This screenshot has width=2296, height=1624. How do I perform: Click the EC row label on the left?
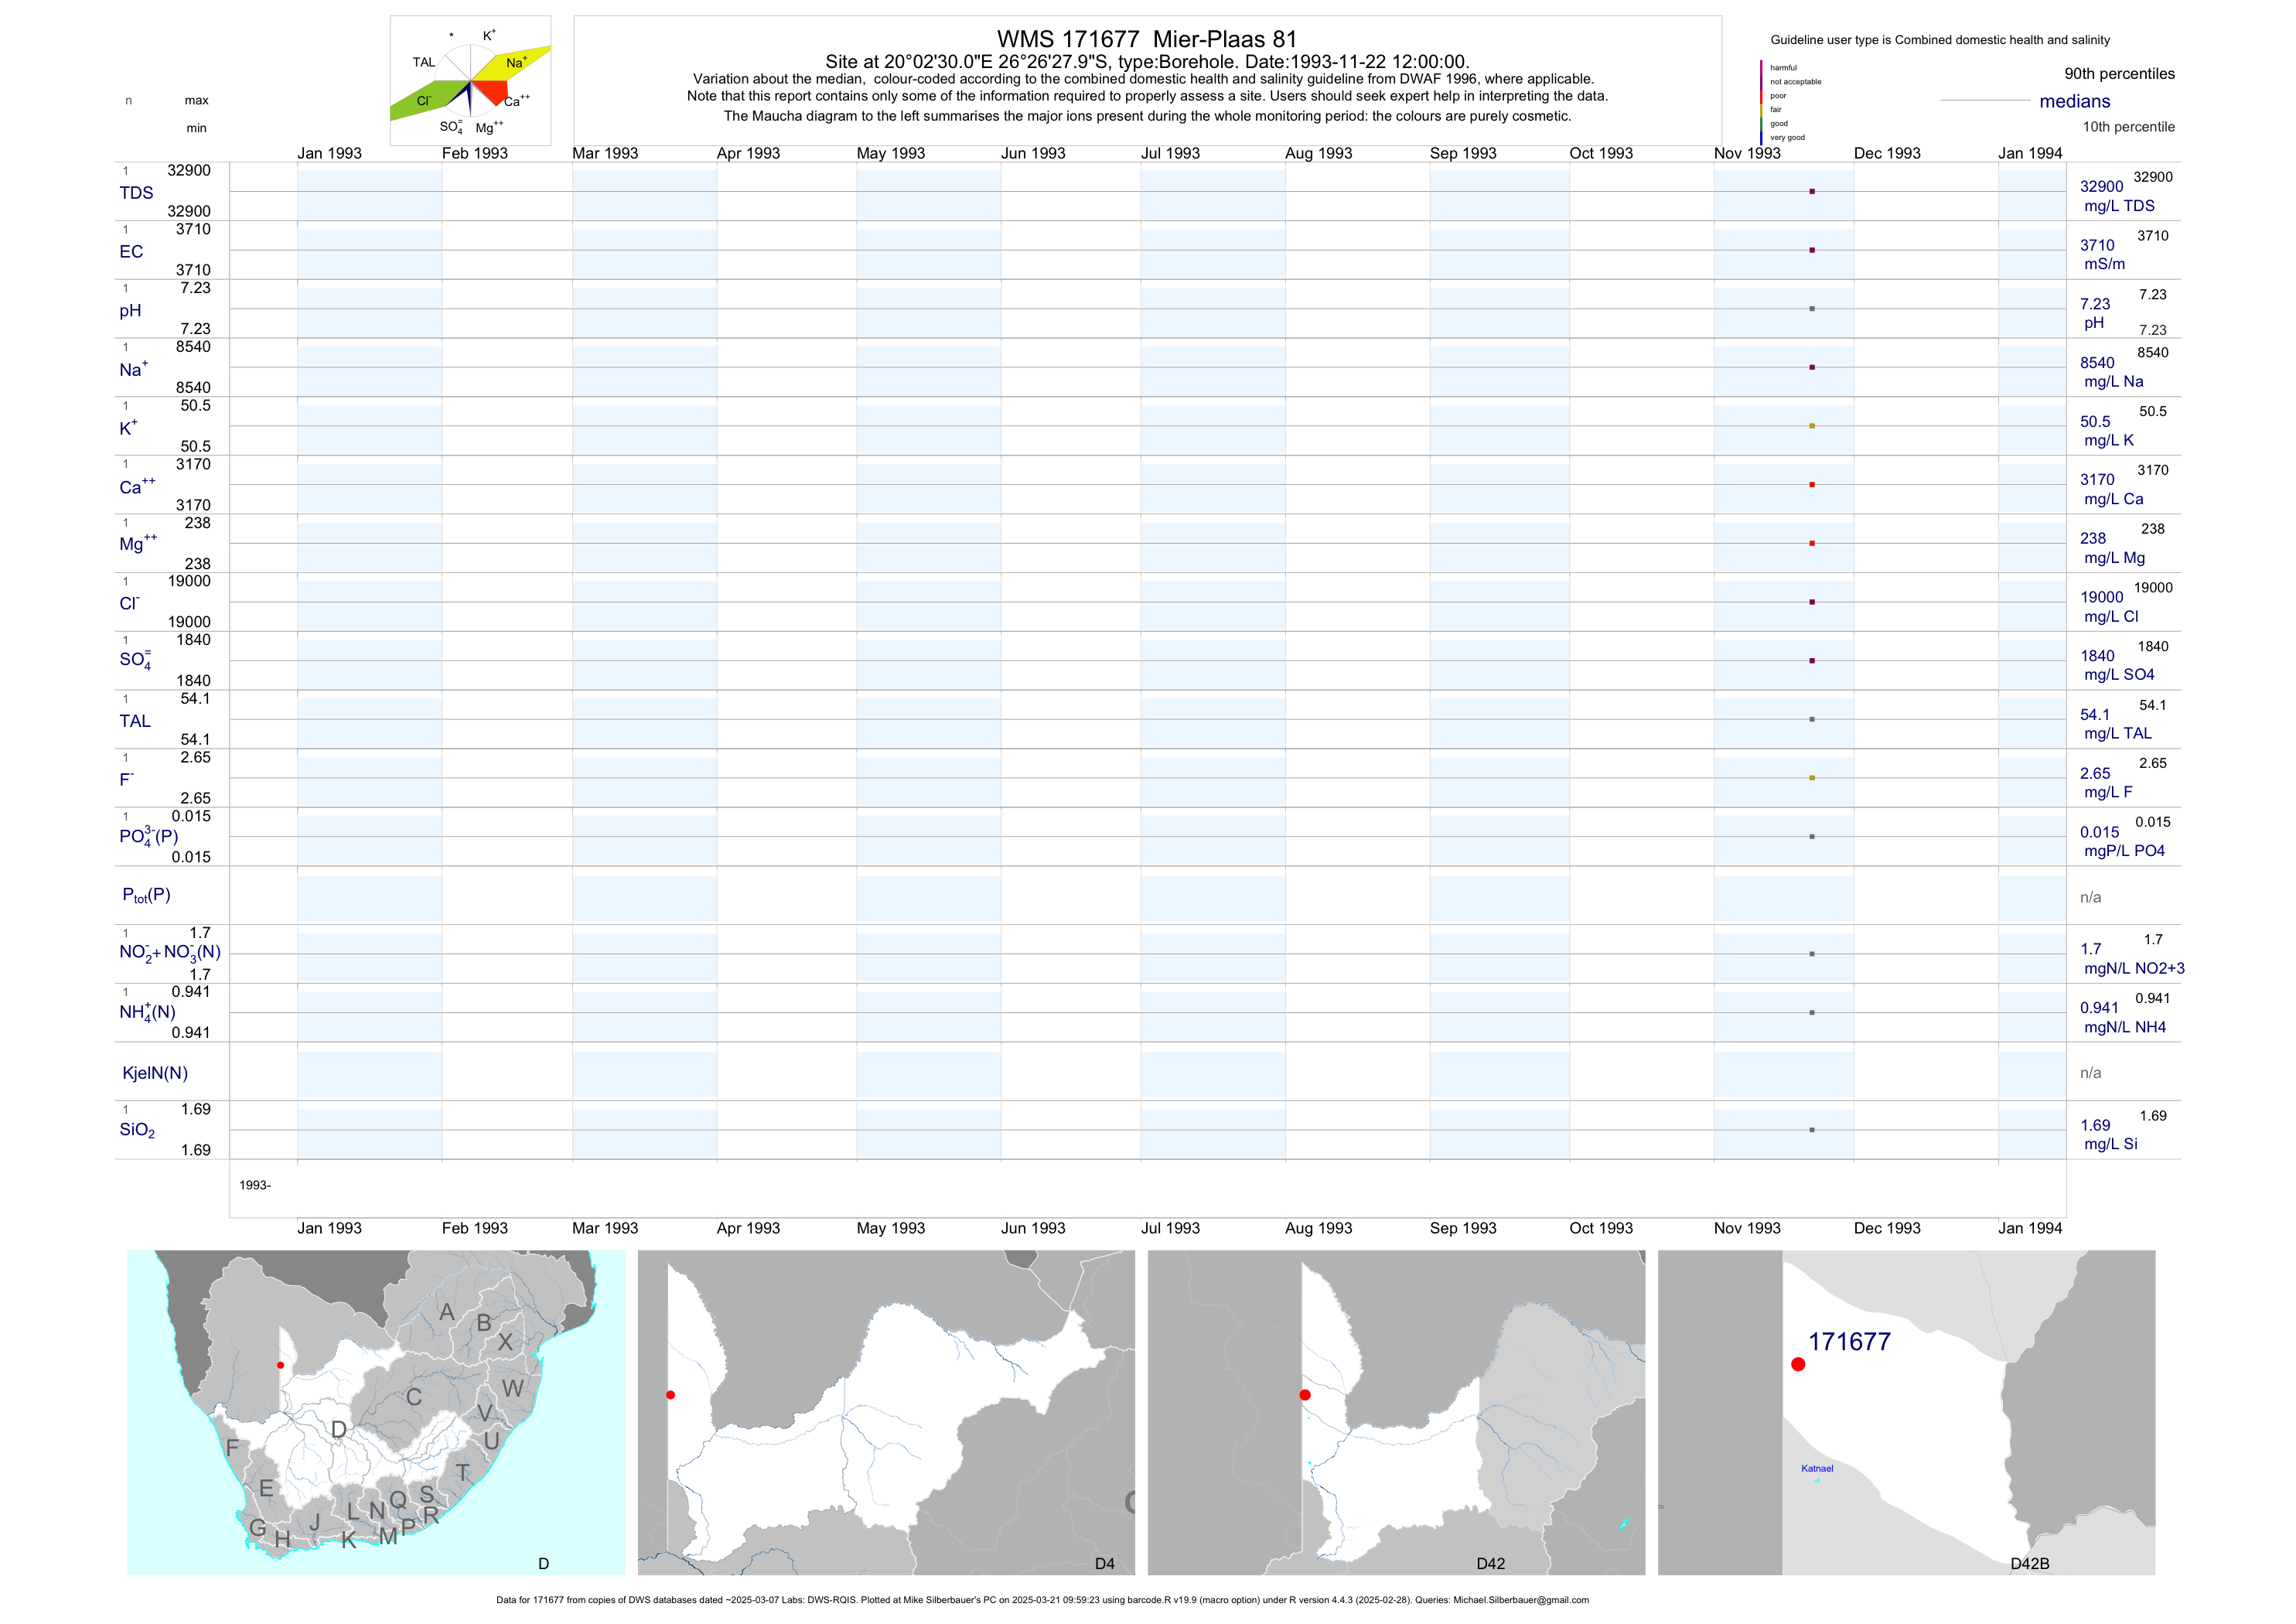pyautogui.click(x=131, y=252)
